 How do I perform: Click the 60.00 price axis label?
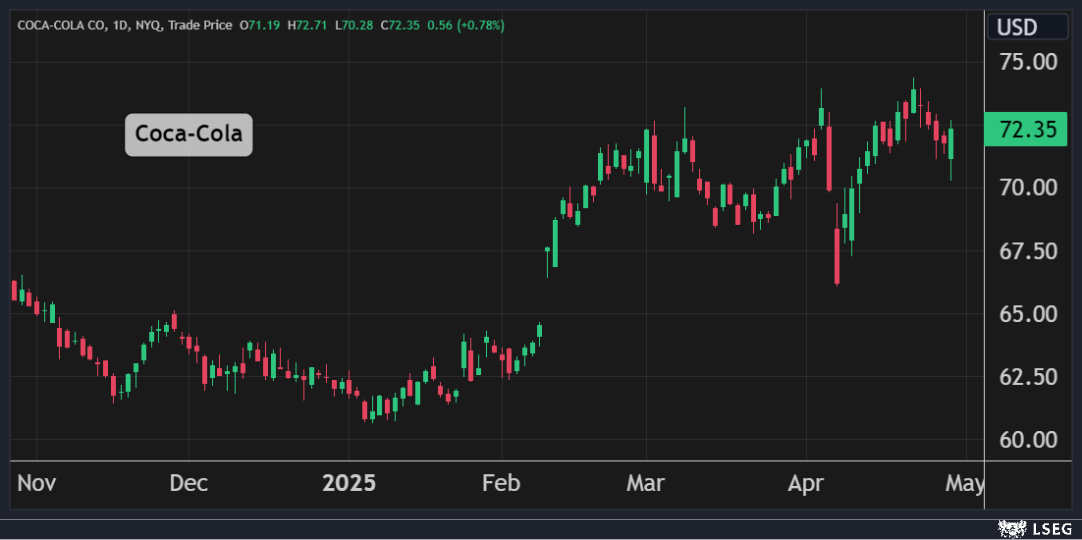click(x=1029, y=440)
